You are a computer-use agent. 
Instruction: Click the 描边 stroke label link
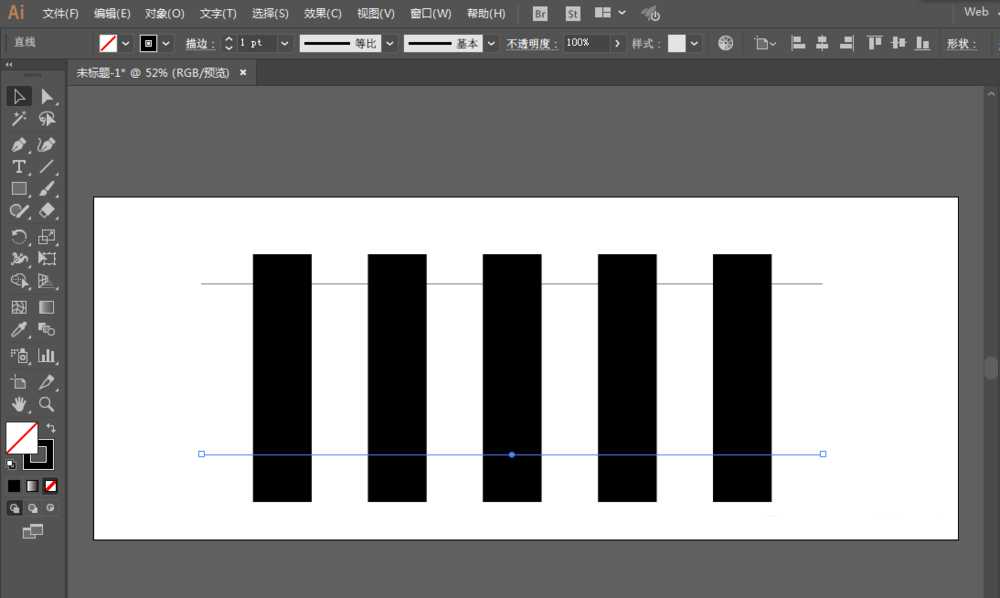point(200,44)
